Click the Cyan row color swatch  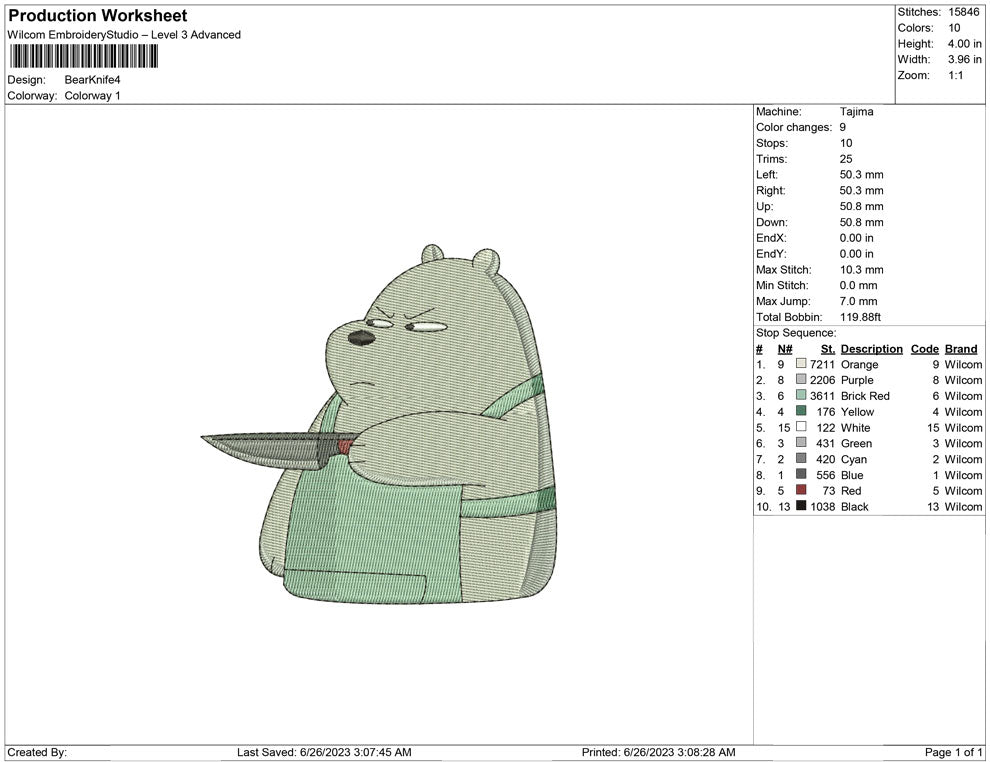[x=801, y=458]
